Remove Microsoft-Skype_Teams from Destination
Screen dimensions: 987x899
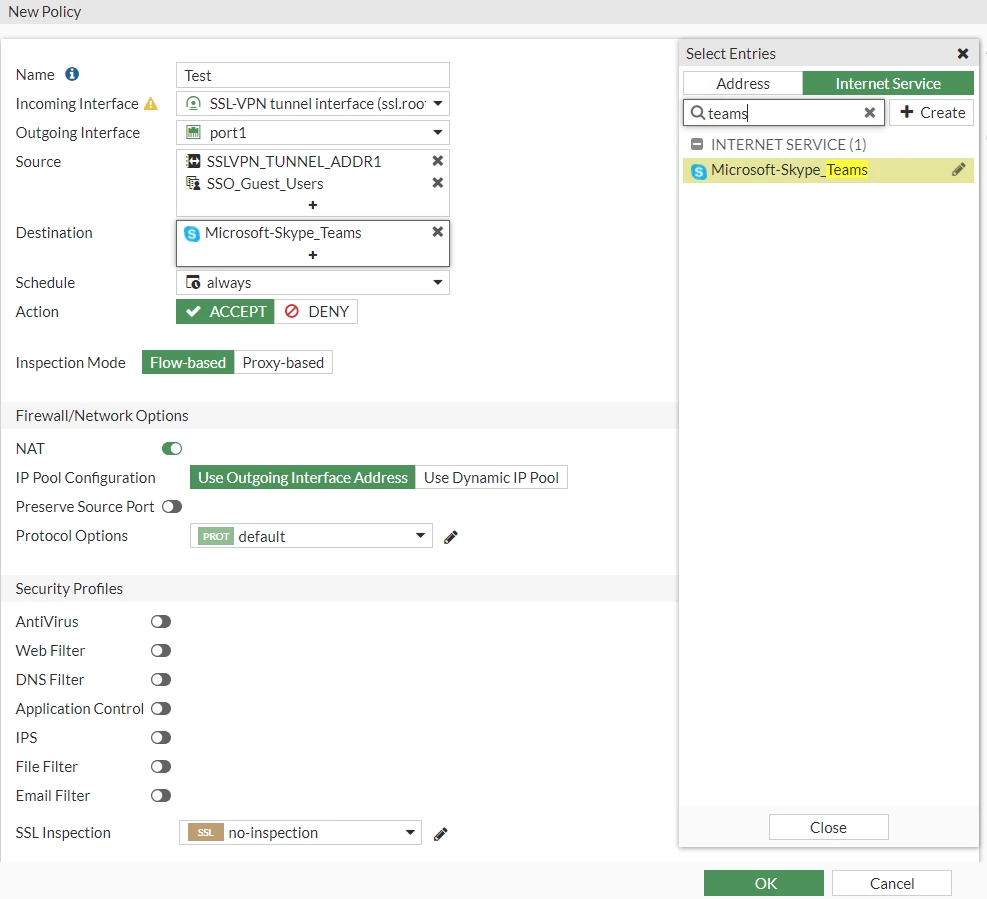[x=437, y=232]
